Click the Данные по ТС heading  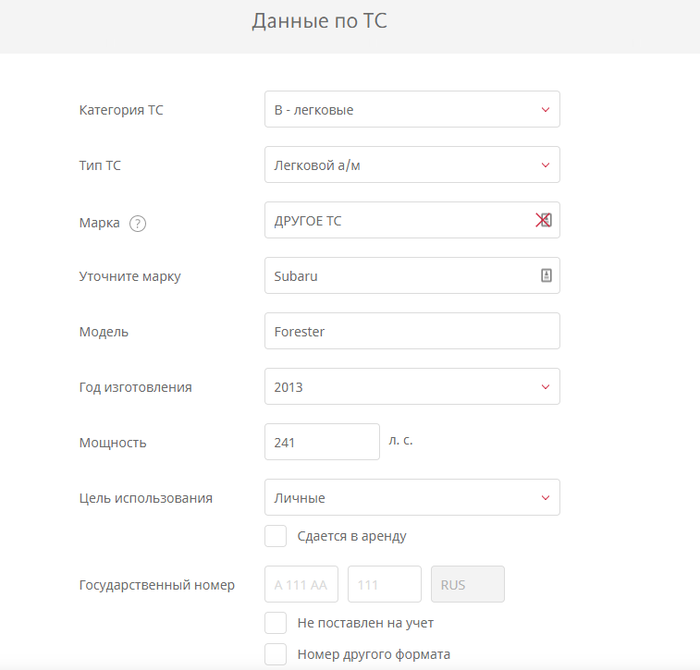coord(319,21)
